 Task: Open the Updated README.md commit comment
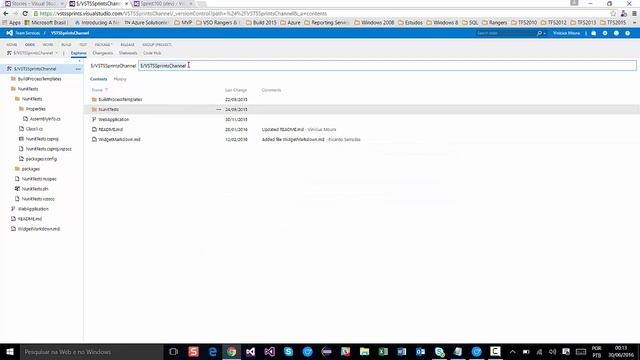pyautogui.click(x=282, y=129)
